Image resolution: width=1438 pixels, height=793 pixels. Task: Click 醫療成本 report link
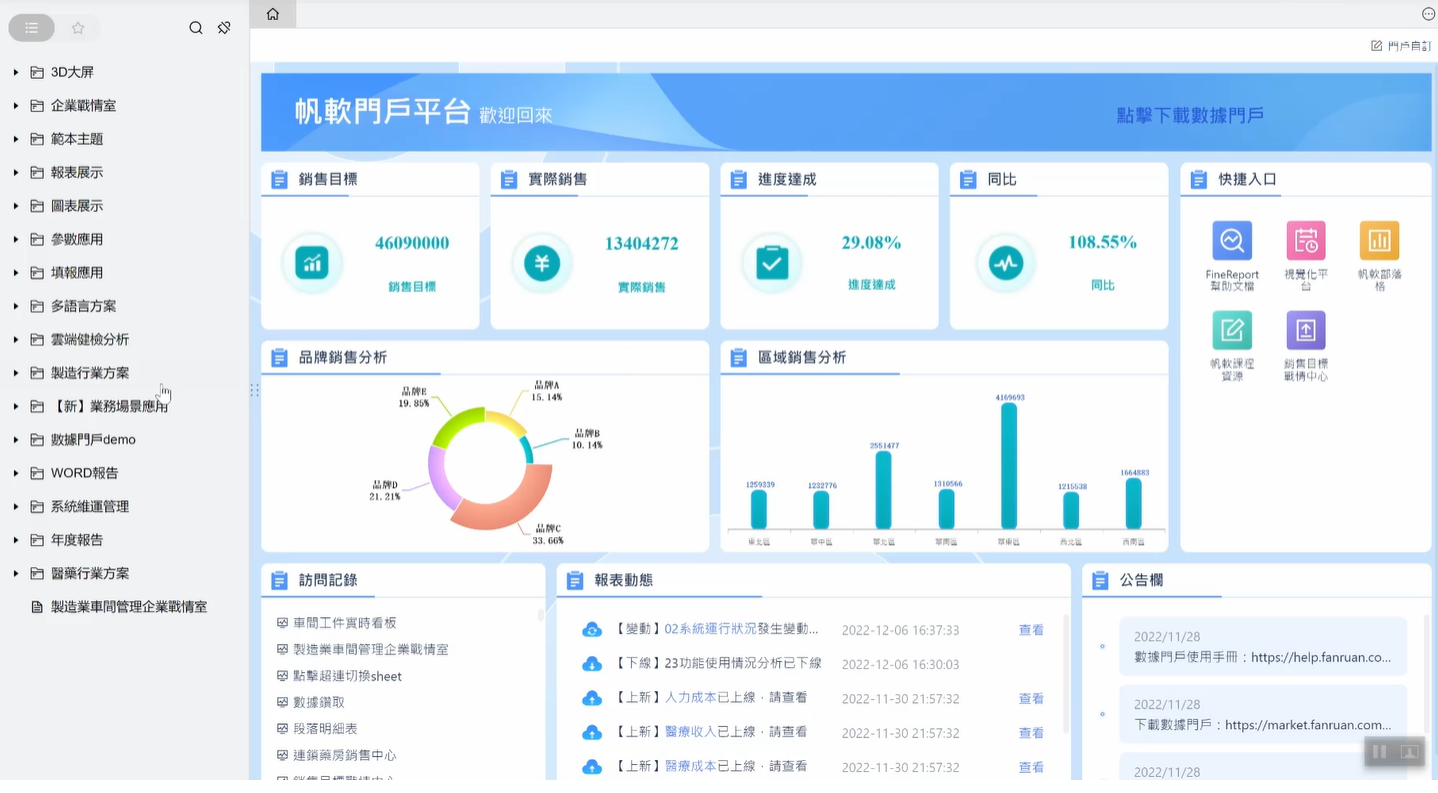pos(691,766)
